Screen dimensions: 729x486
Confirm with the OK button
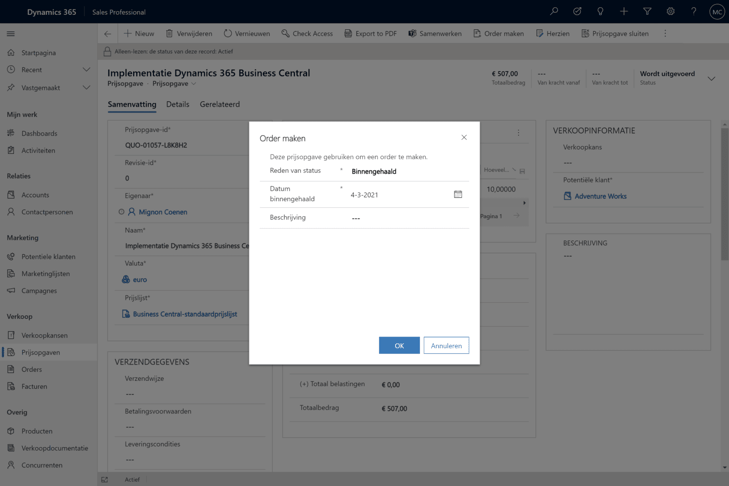(399, 346)
